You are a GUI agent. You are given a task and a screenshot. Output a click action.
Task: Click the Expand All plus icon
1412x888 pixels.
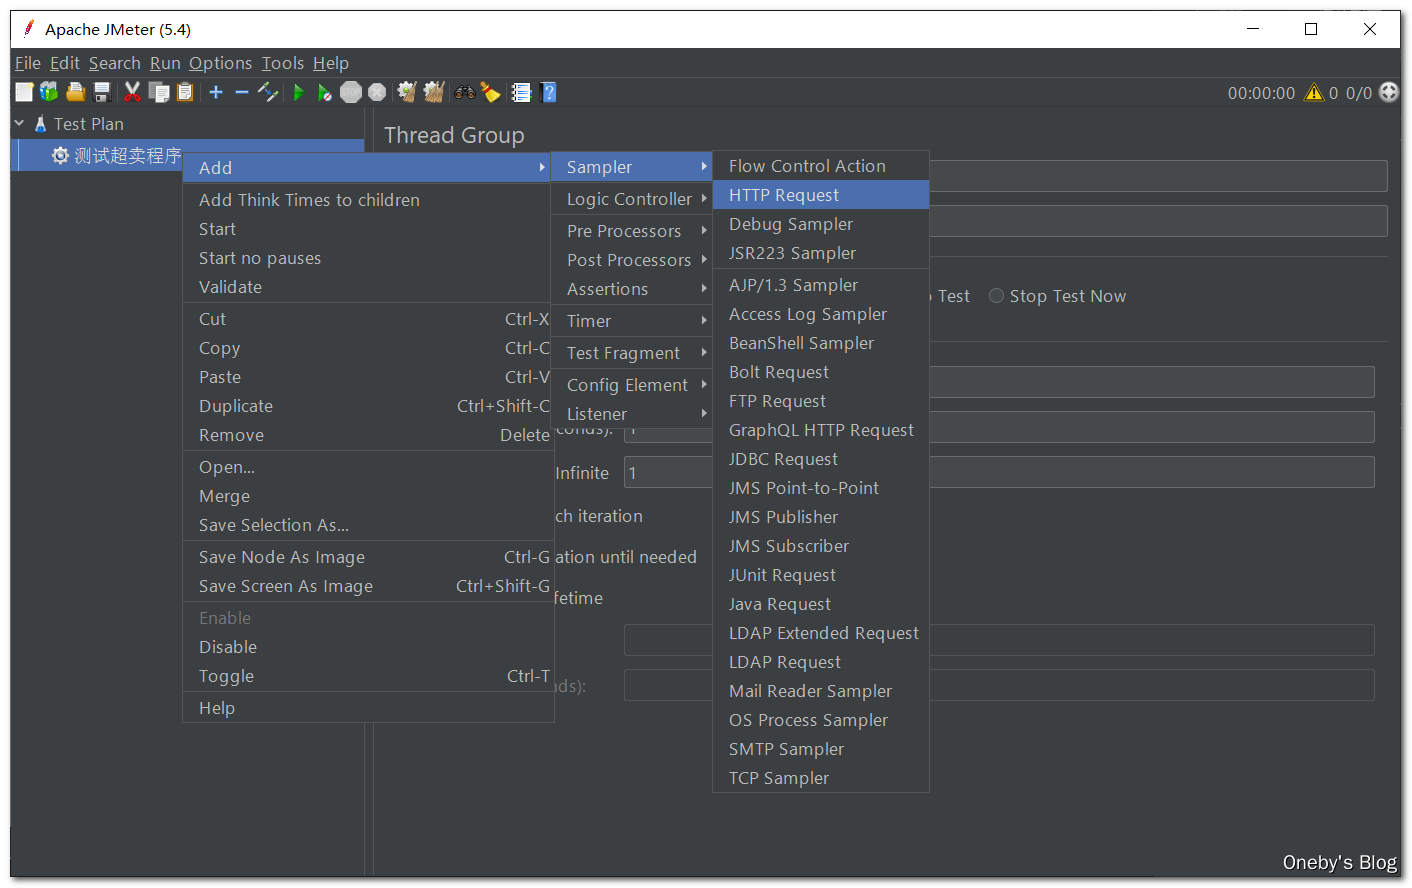tap(216, 92)
